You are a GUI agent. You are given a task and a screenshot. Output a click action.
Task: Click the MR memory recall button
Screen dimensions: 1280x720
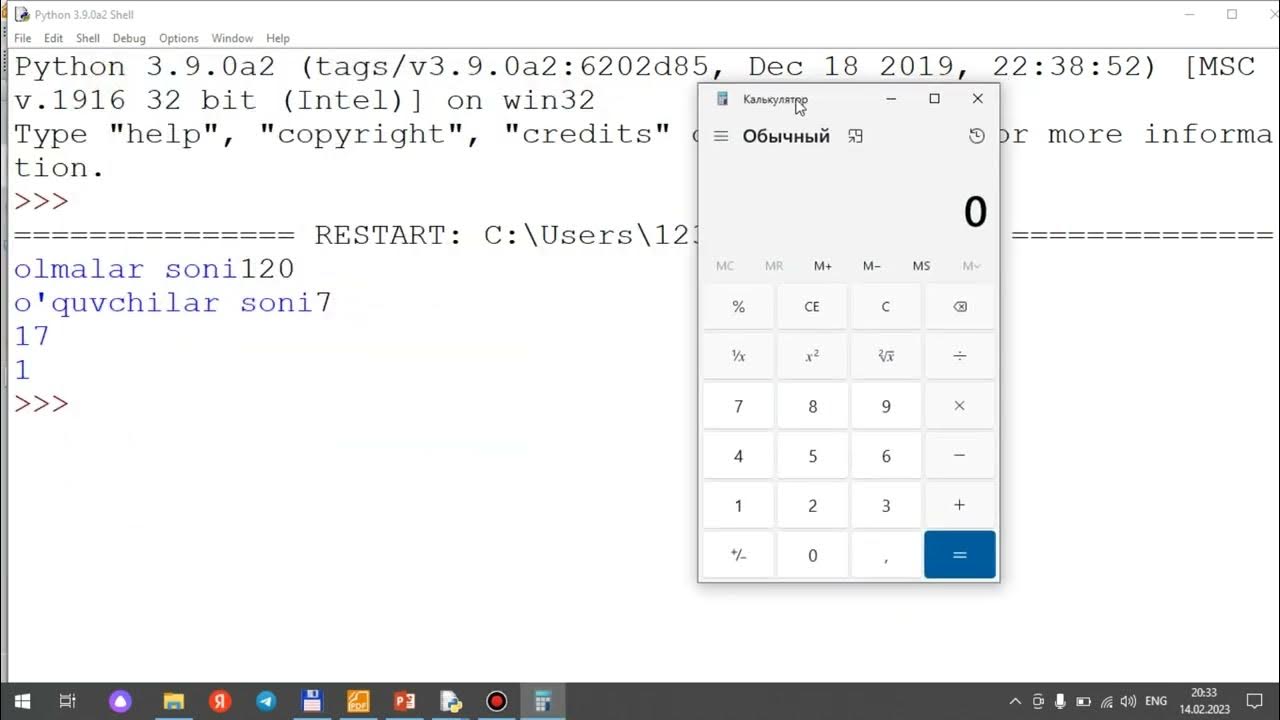tap(774, 266)
